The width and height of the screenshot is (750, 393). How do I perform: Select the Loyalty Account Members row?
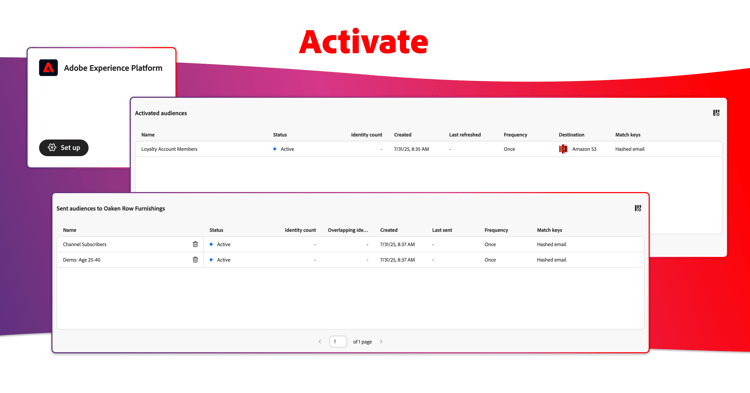[429, 149]
